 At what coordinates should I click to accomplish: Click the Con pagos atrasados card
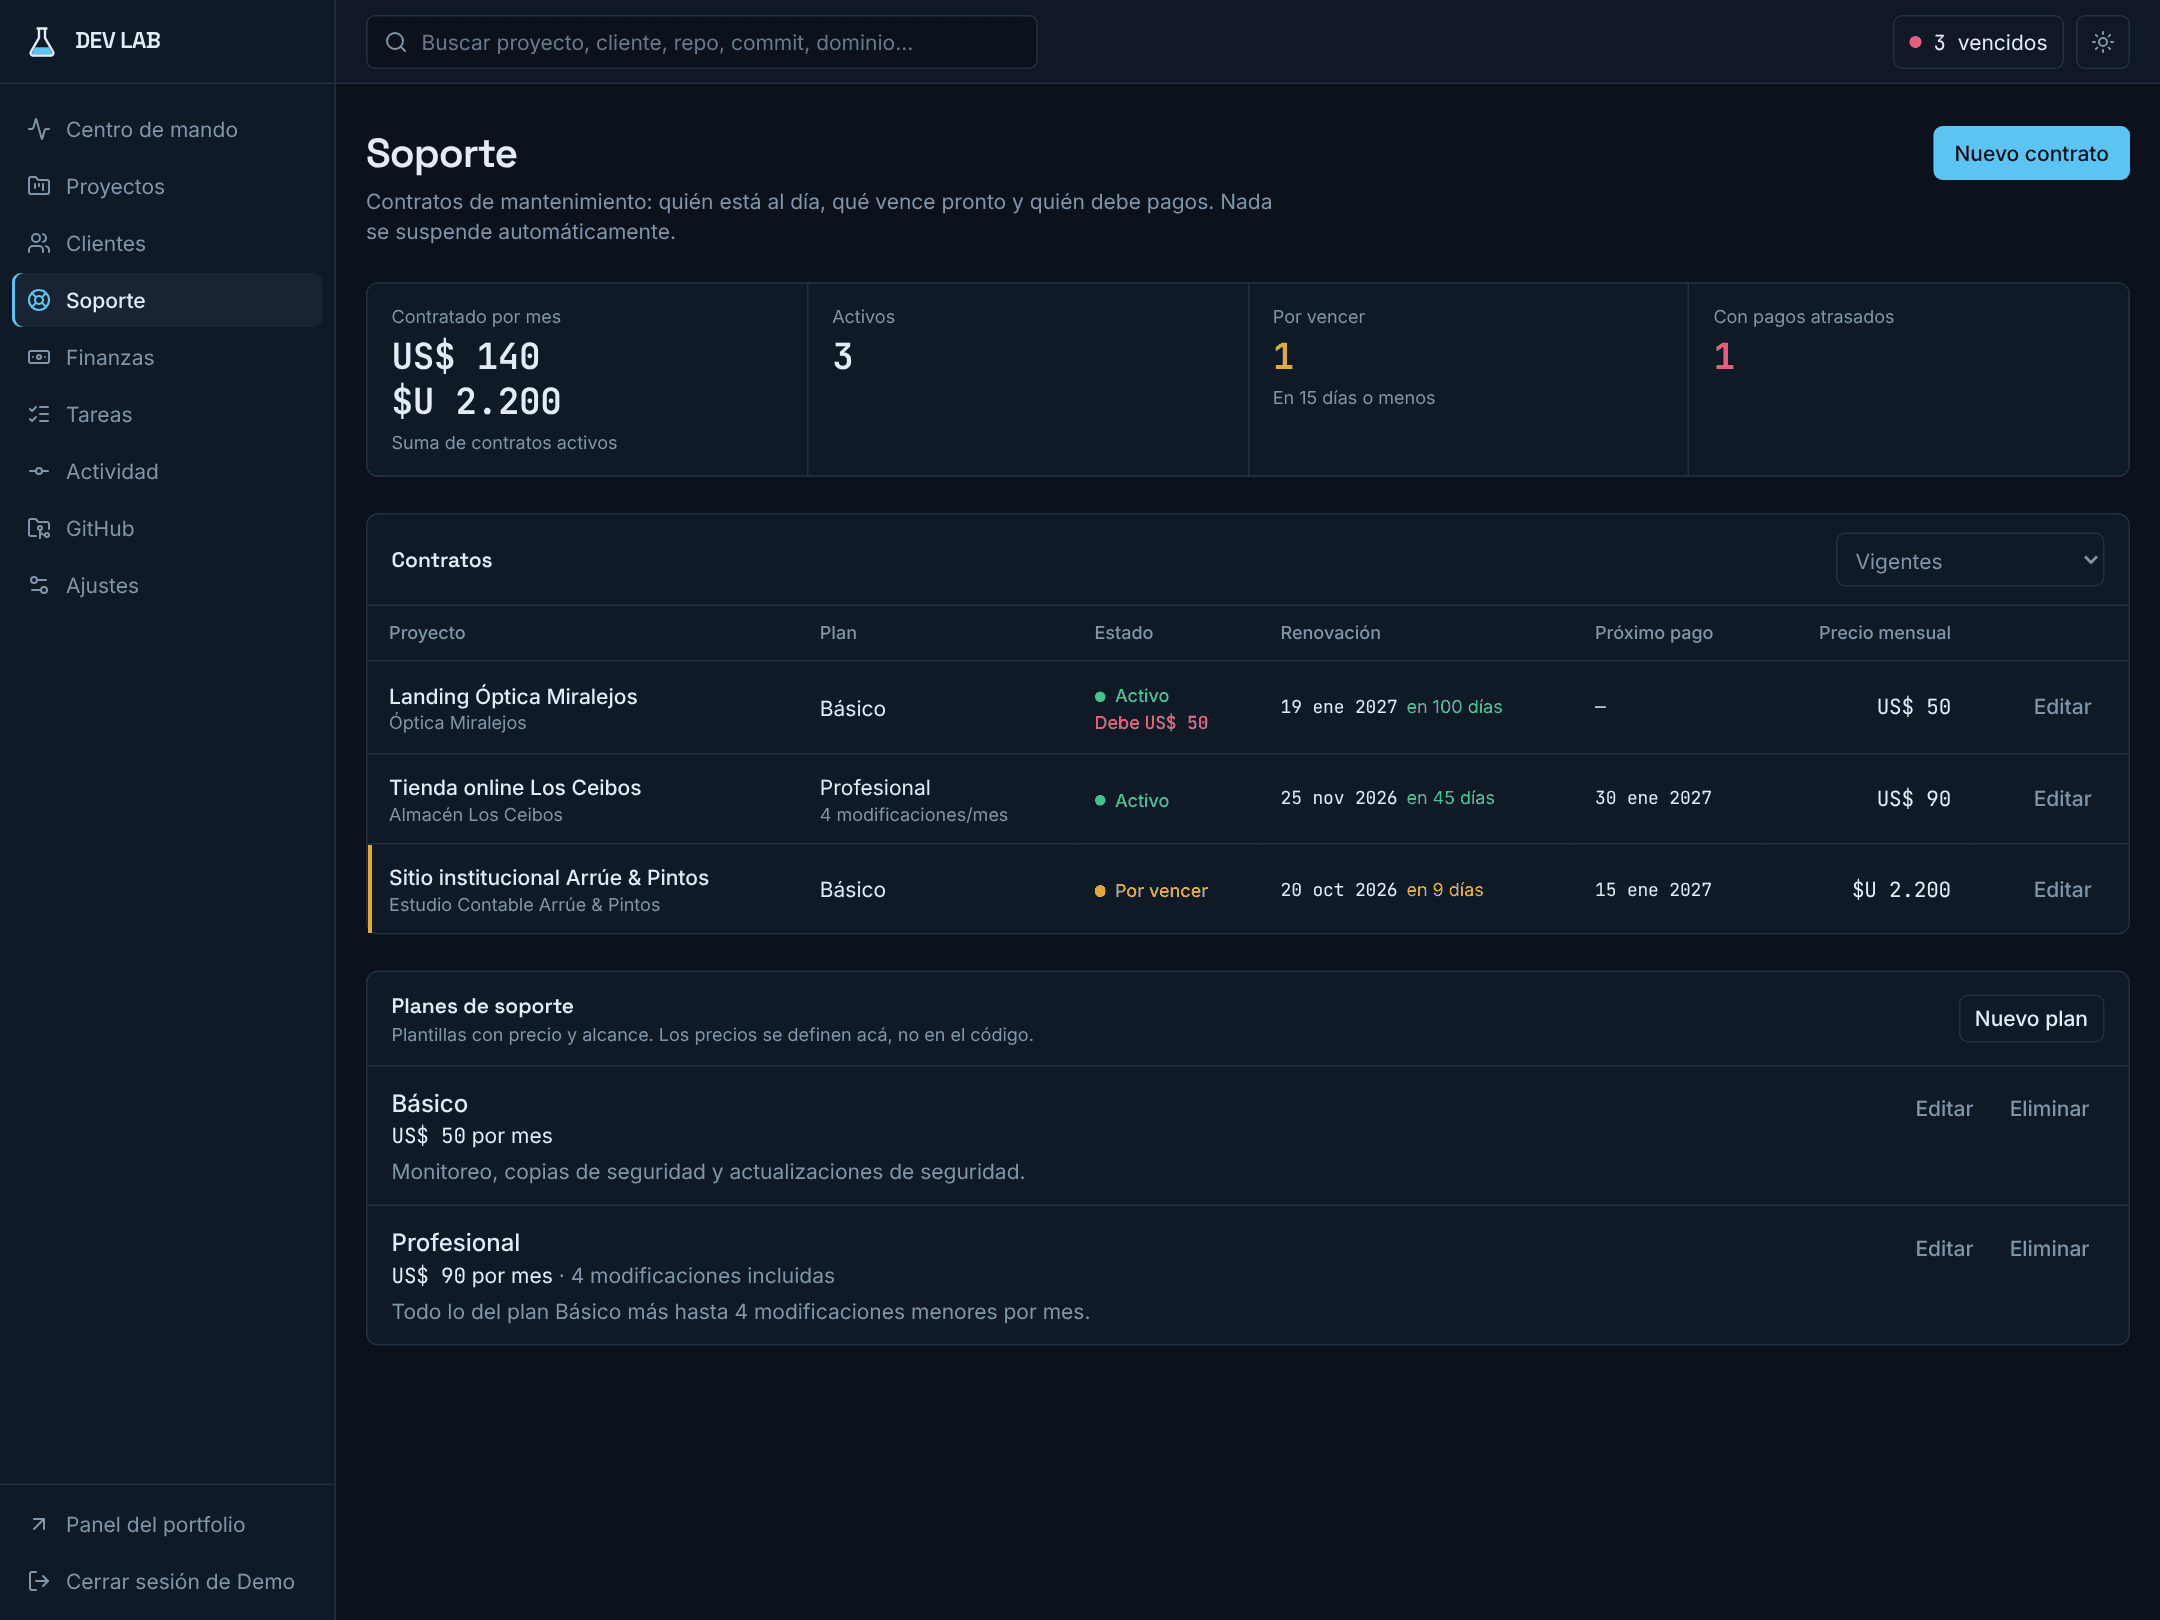pos(1908,379)
